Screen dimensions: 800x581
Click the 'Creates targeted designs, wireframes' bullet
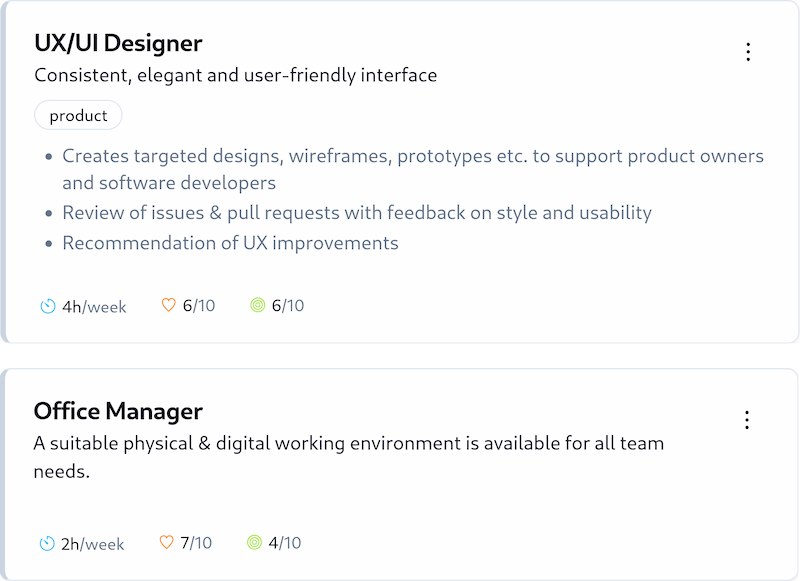coord(412,157)
